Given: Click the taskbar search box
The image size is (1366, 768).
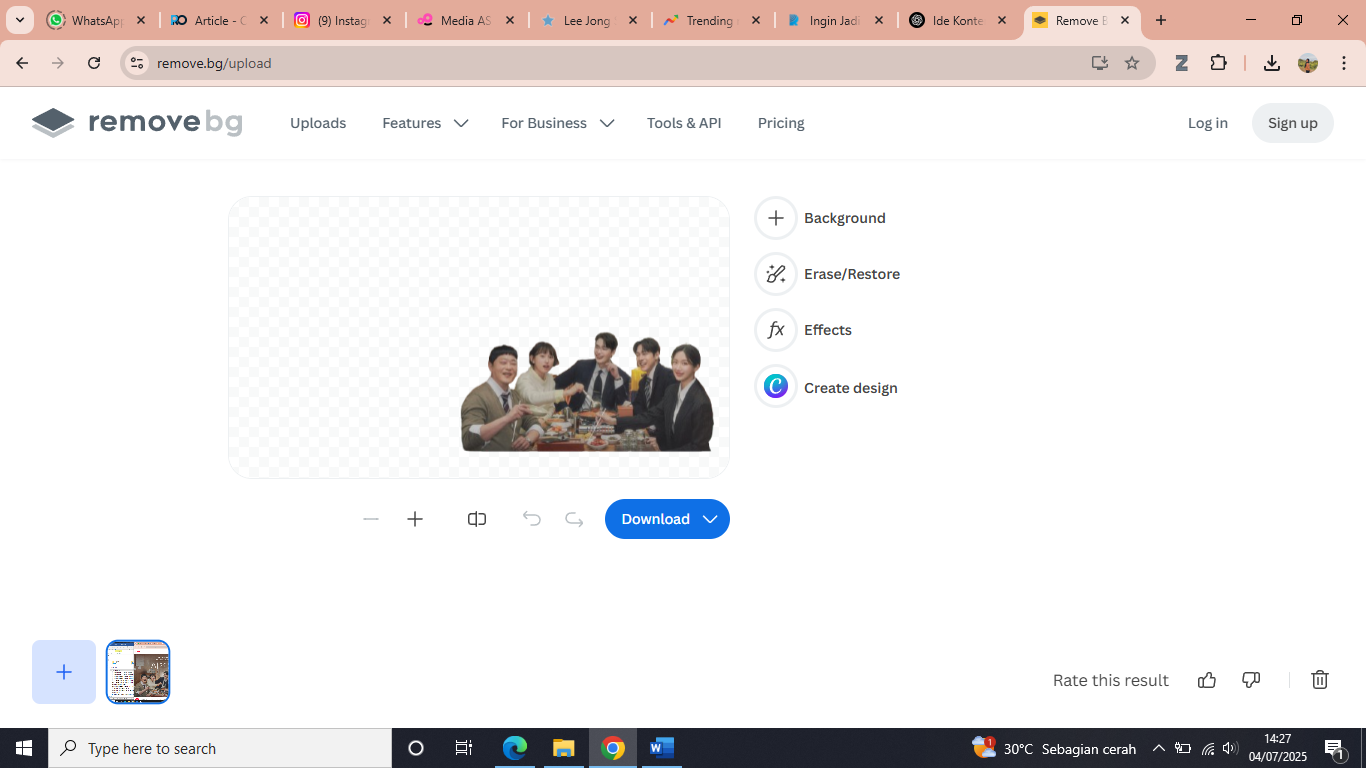Looking at the screenshot, I should pyautogui.click(x=220, y=748).
